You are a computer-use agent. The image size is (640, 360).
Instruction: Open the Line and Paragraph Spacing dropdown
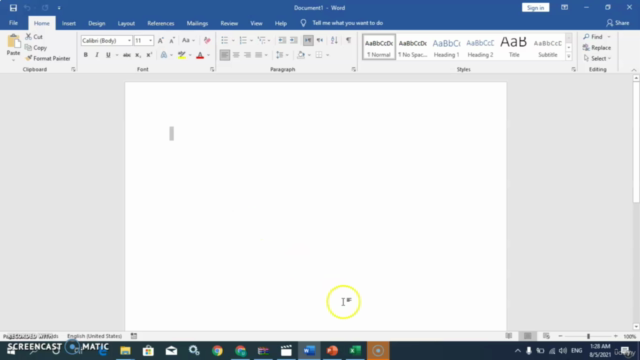[x=282, y=55]
